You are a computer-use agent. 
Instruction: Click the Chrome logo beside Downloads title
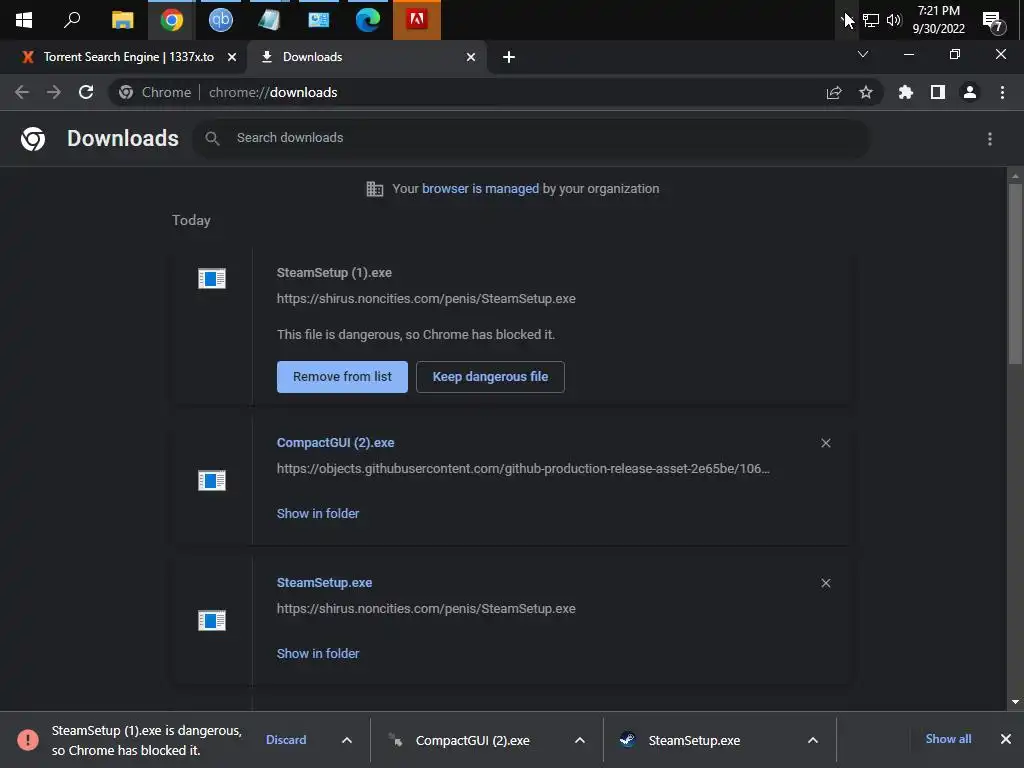(x=33, y=138)
